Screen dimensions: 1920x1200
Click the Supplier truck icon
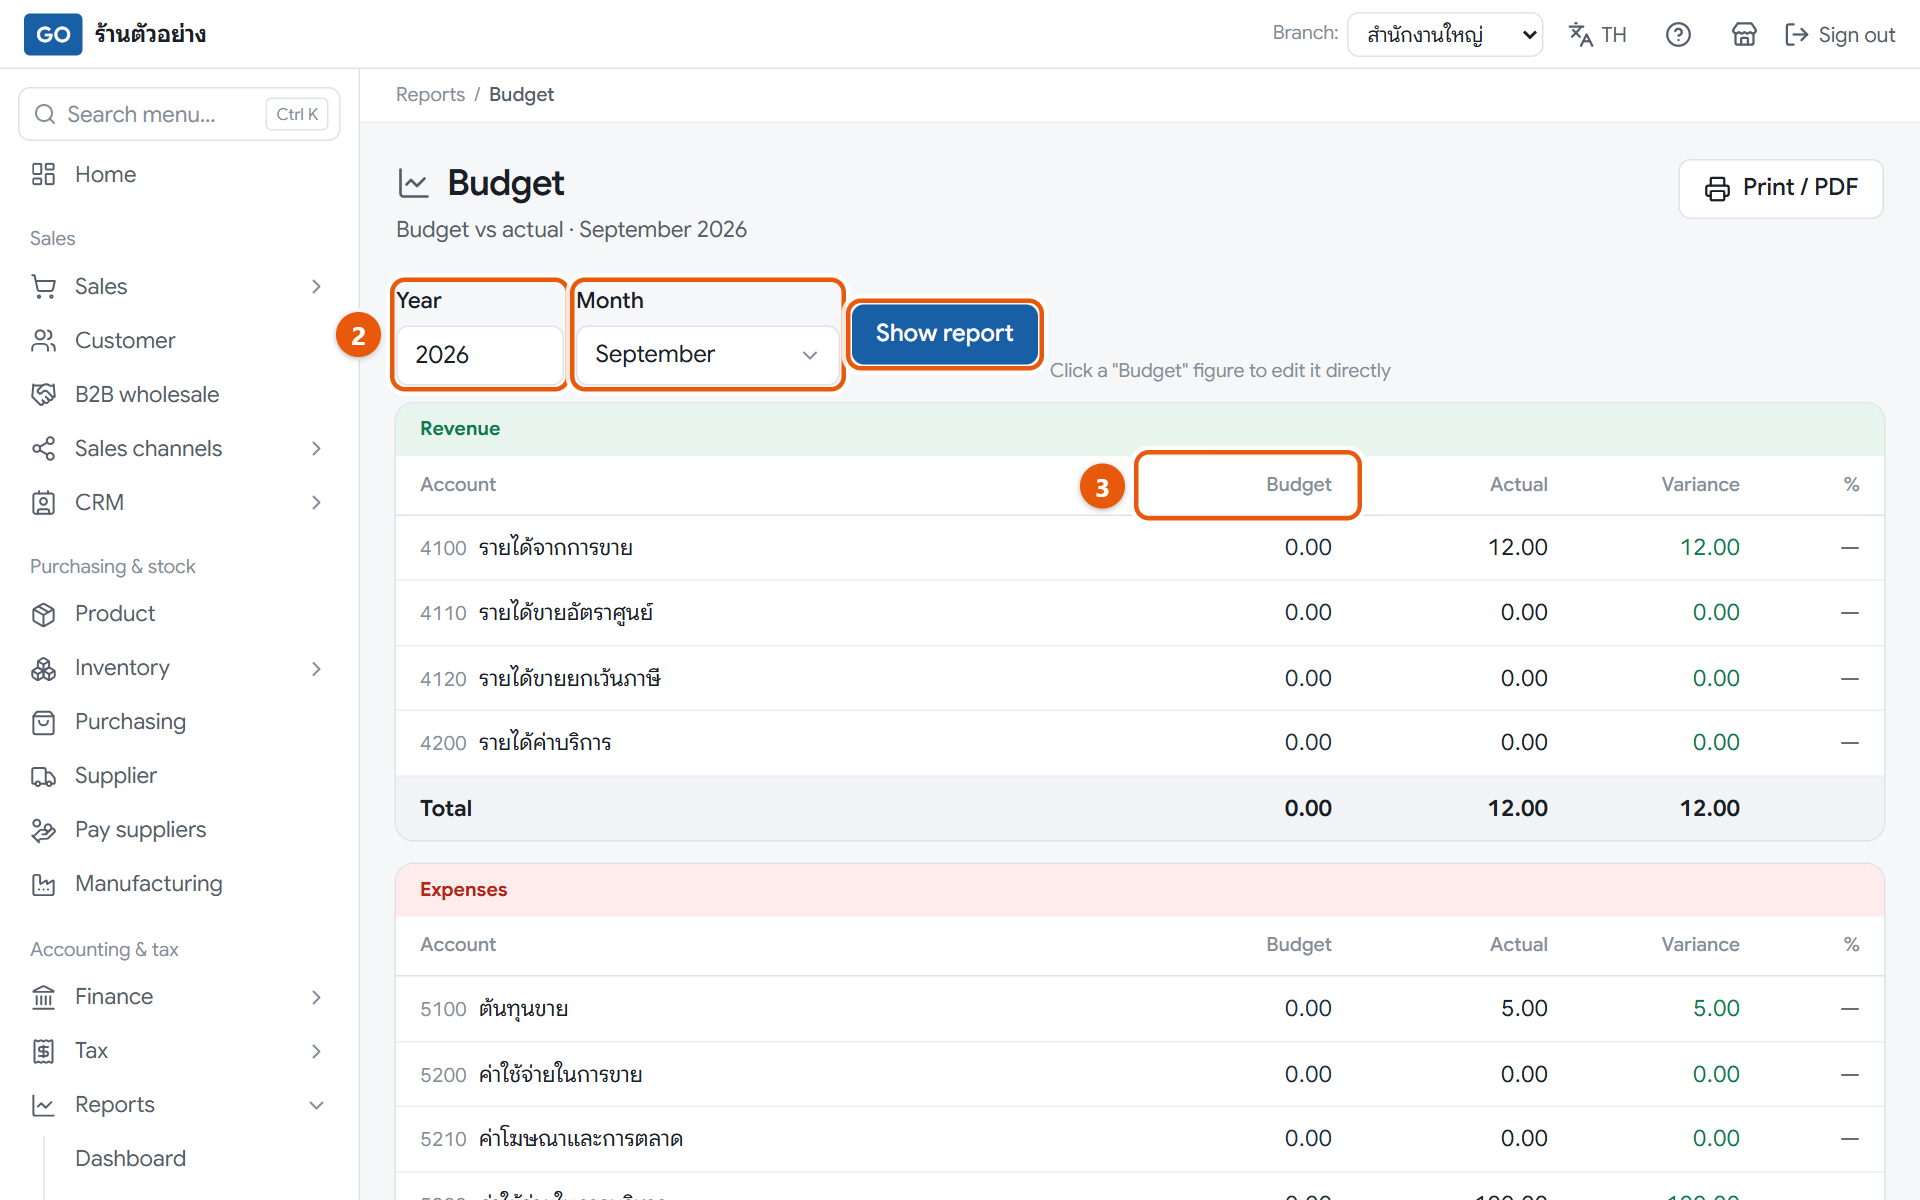(43, 776)
